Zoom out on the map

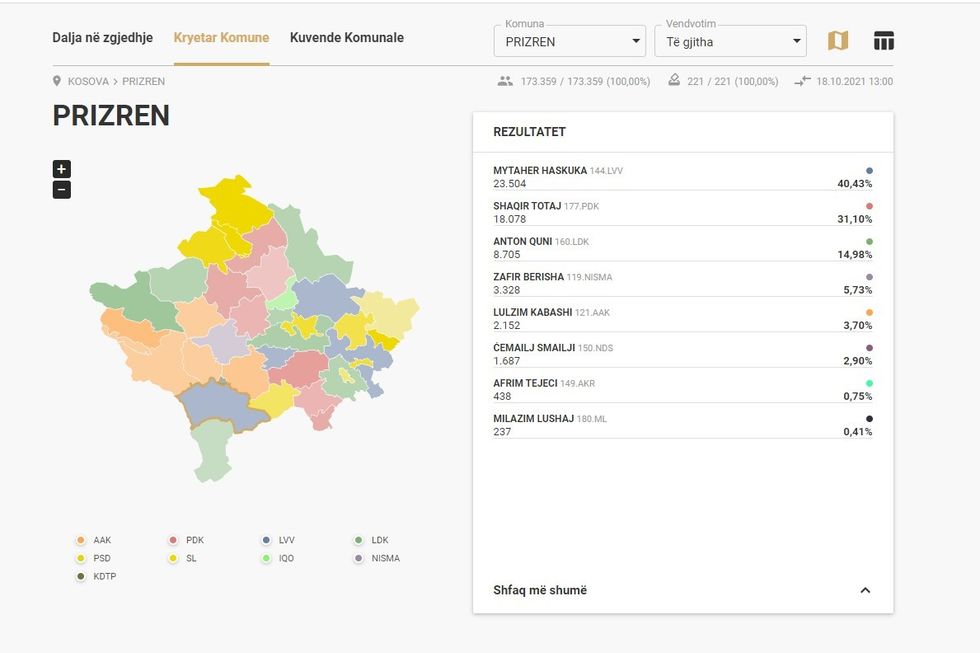click(62, 189)
